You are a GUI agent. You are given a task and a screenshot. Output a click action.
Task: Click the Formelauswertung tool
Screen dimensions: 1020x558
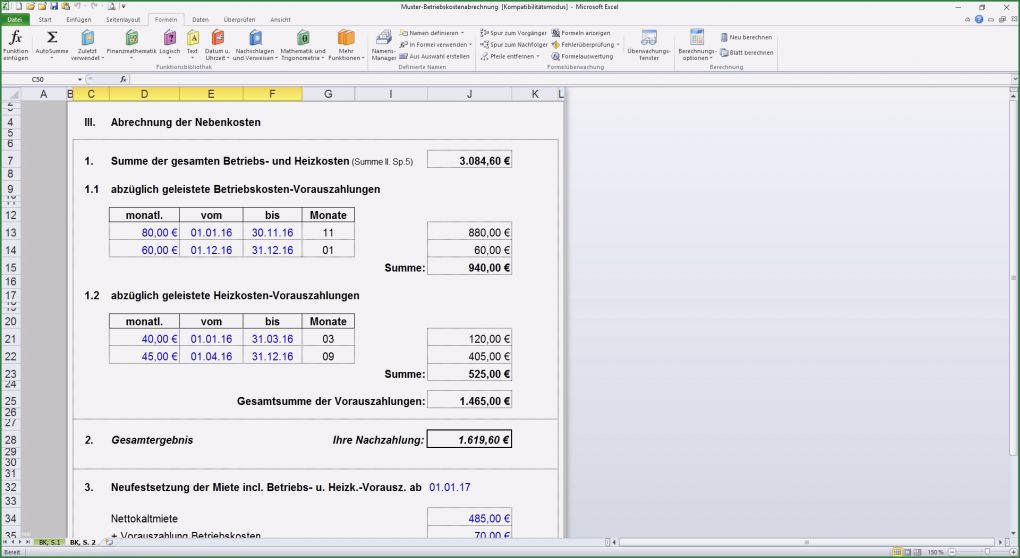[x=582, y=57]
